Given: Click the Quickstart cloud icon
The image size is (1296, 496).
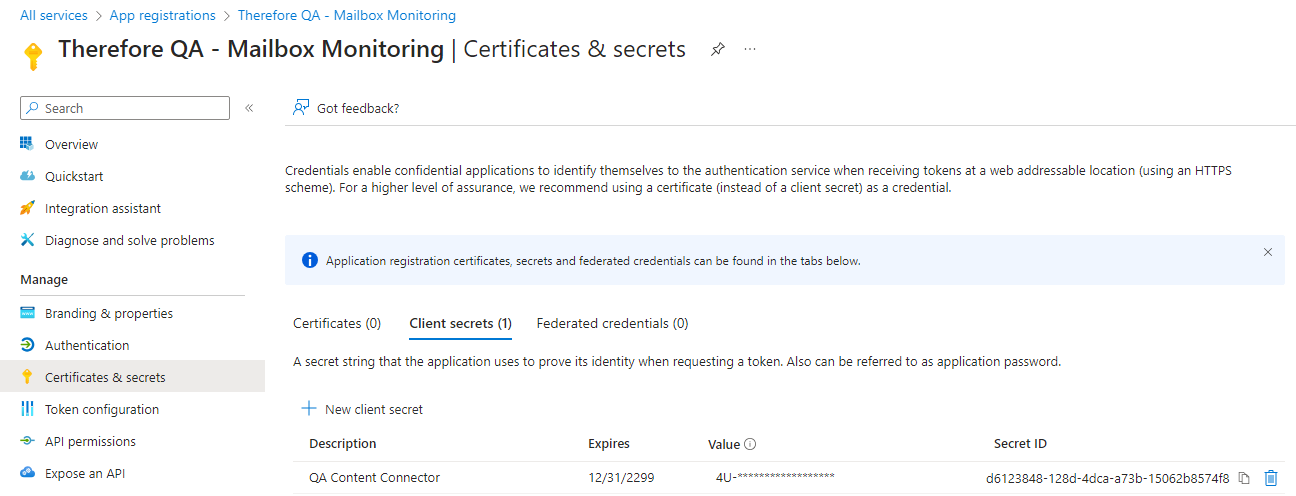Looking at the screenshot, I should pyautogui.click(x=28, y=176).
